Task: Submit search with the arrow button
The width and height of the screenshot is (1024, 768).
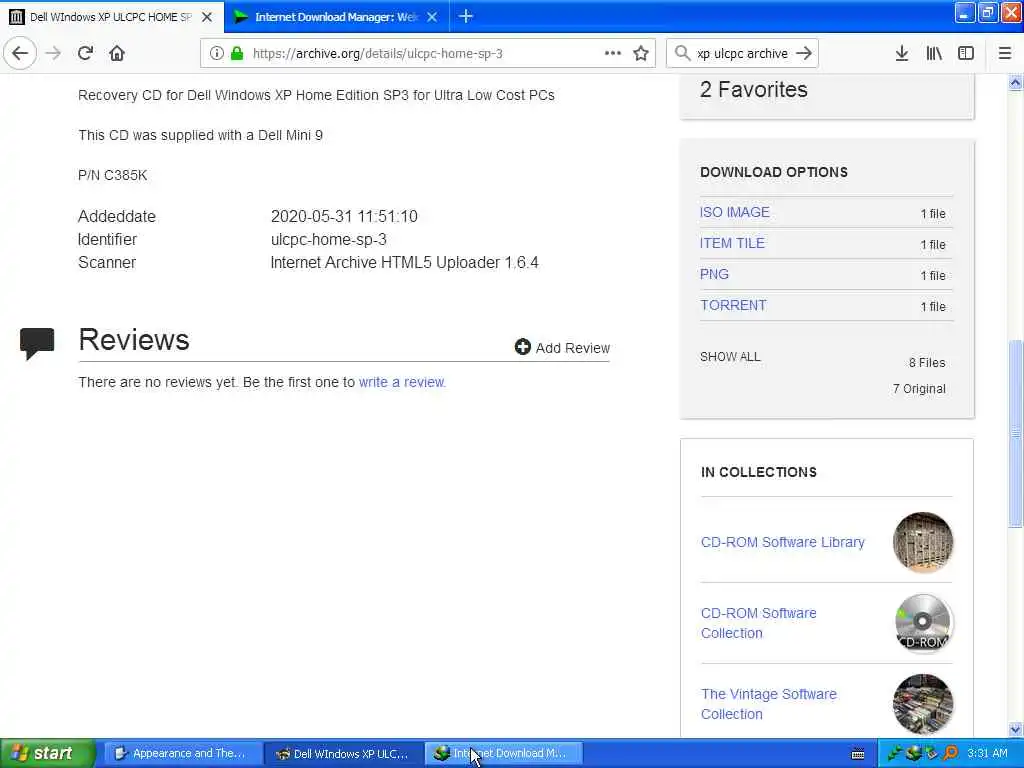Action: [x=804, y=54]
